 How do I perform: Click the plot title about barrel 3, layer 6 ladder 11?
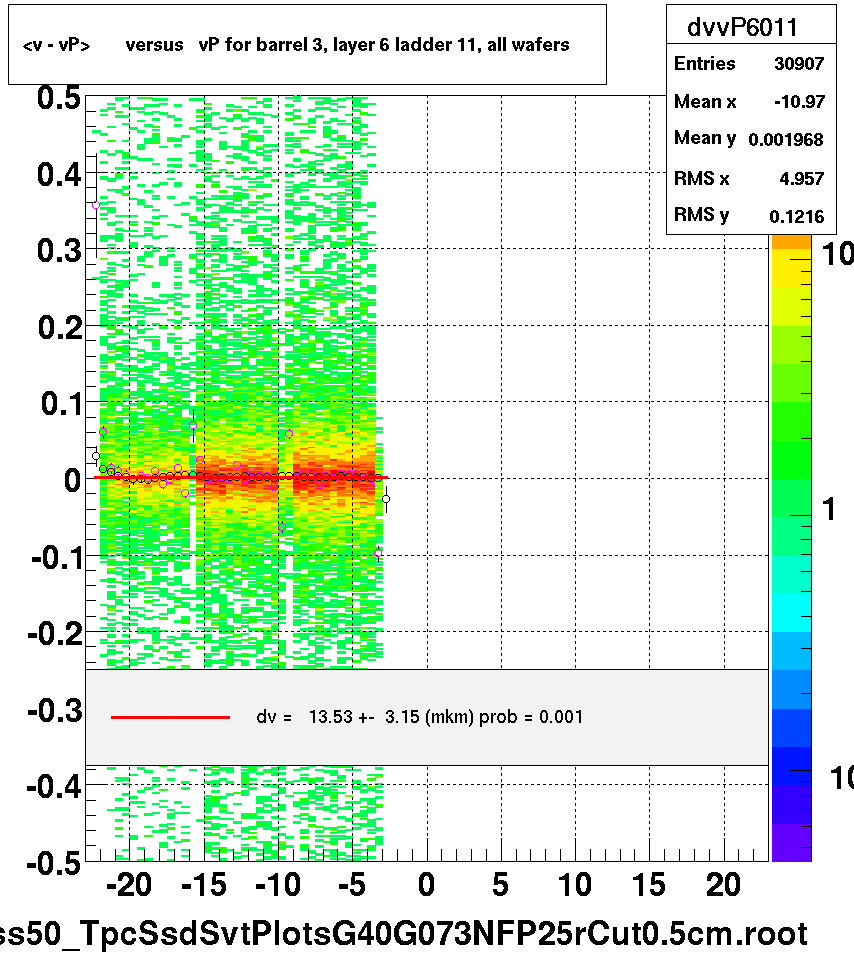(x=296, y=45)
